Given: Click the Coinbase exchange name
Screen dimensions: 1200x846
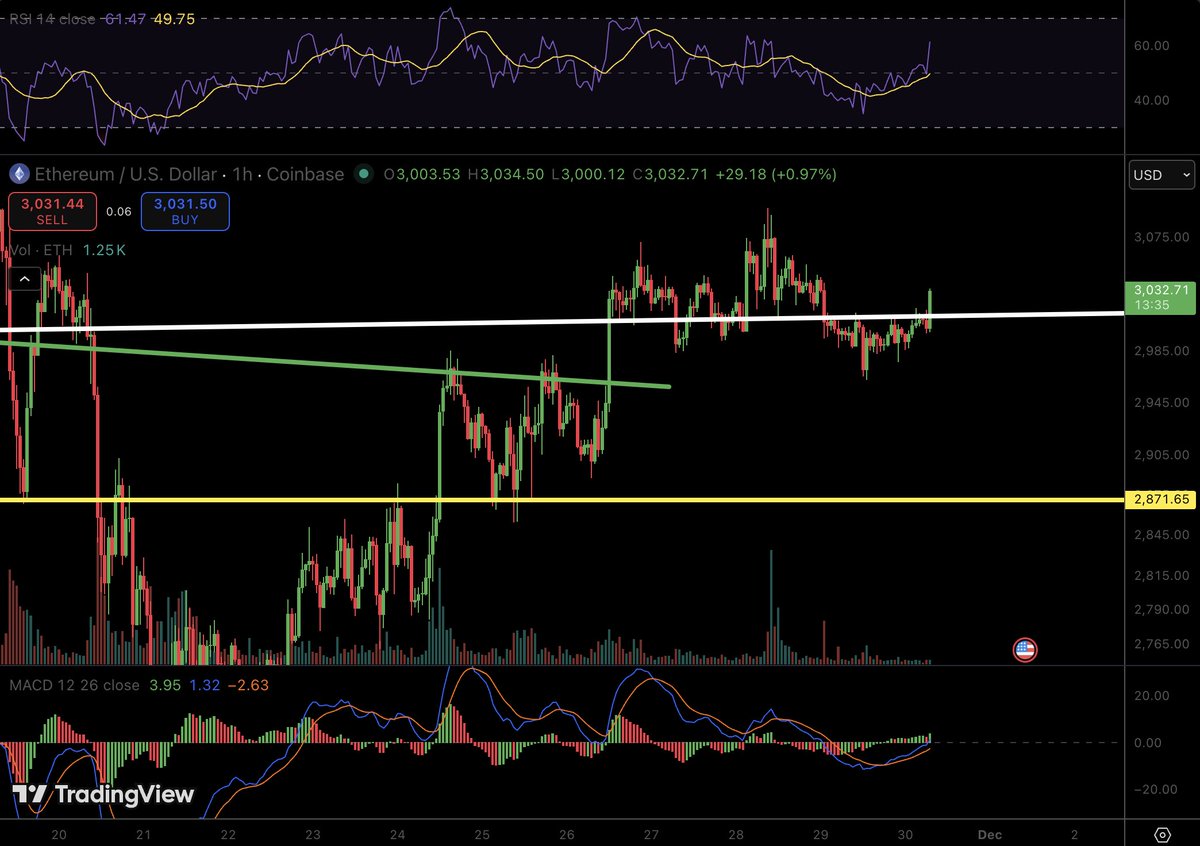Looking at the screenshot, I should click(x=303, y=174).
